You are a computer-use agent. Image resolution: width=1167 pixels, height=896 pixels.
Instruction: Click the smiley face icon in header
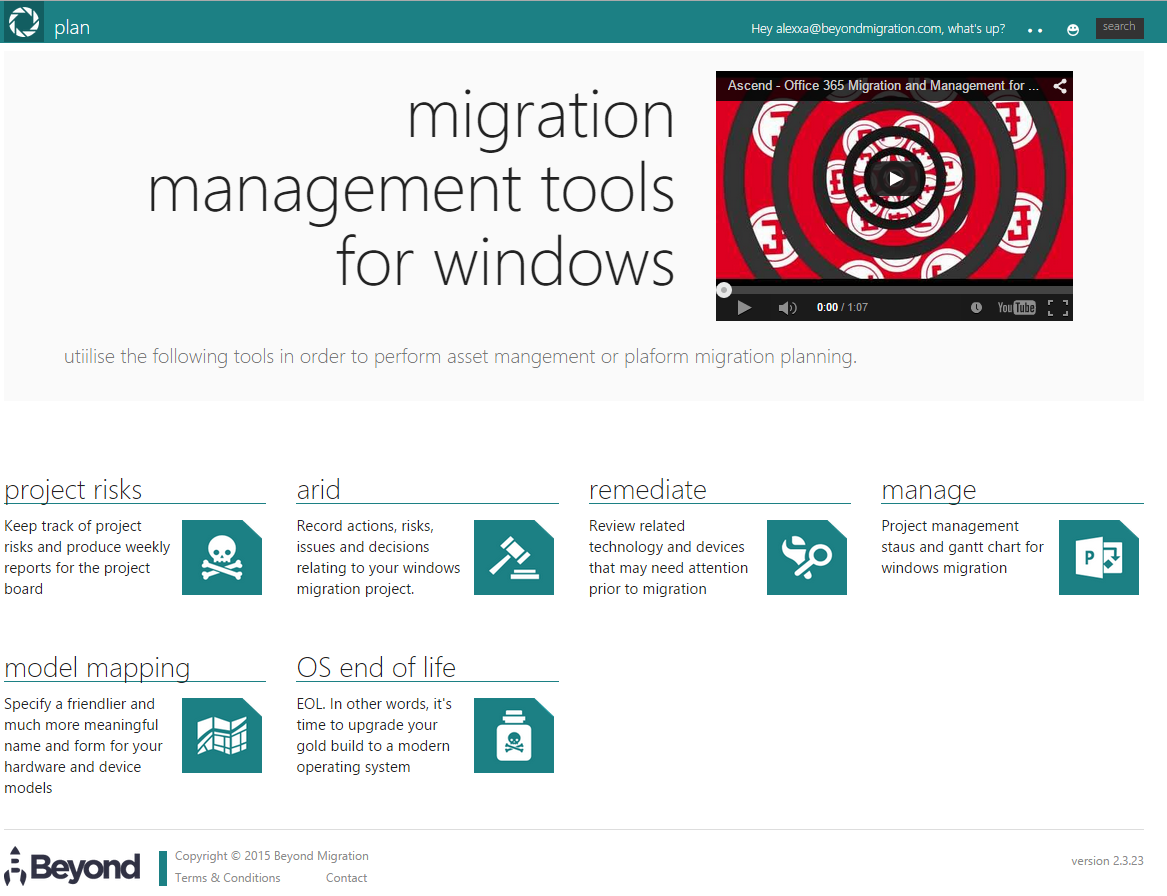[x=1072, y=30]
